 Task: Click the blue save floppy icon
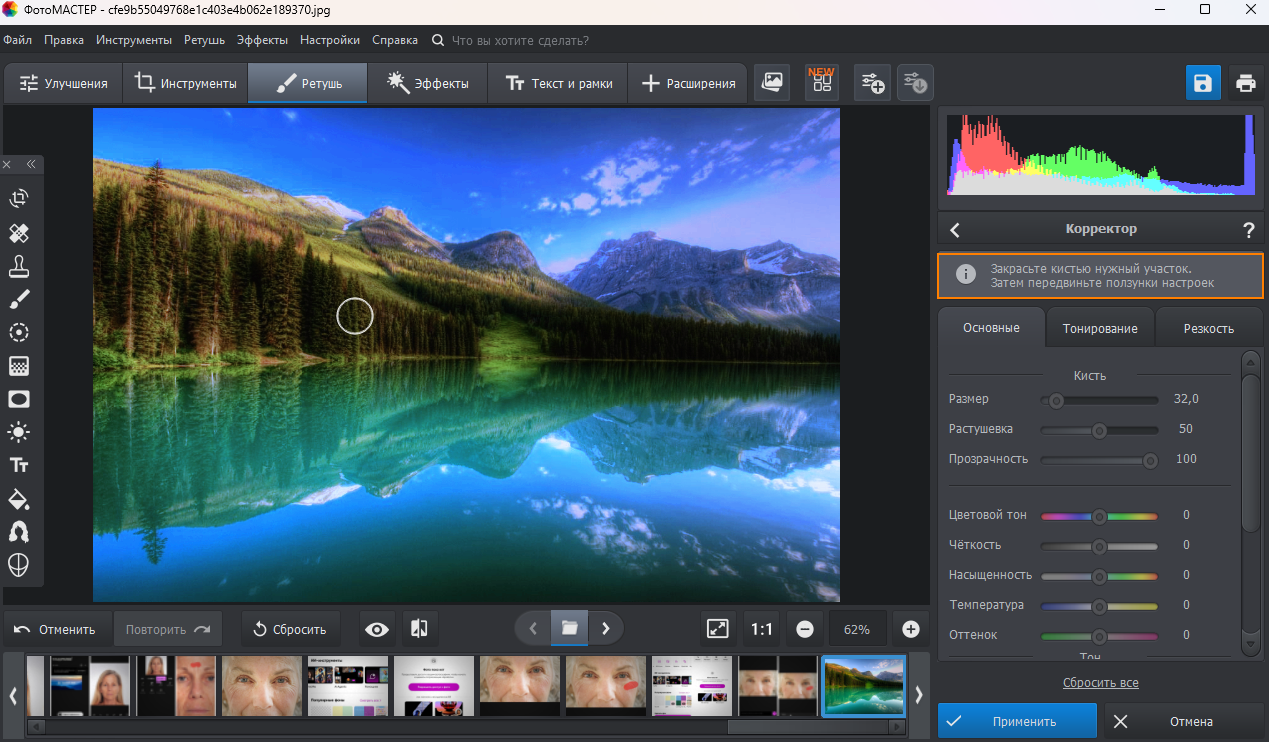tap(1203, 83)
